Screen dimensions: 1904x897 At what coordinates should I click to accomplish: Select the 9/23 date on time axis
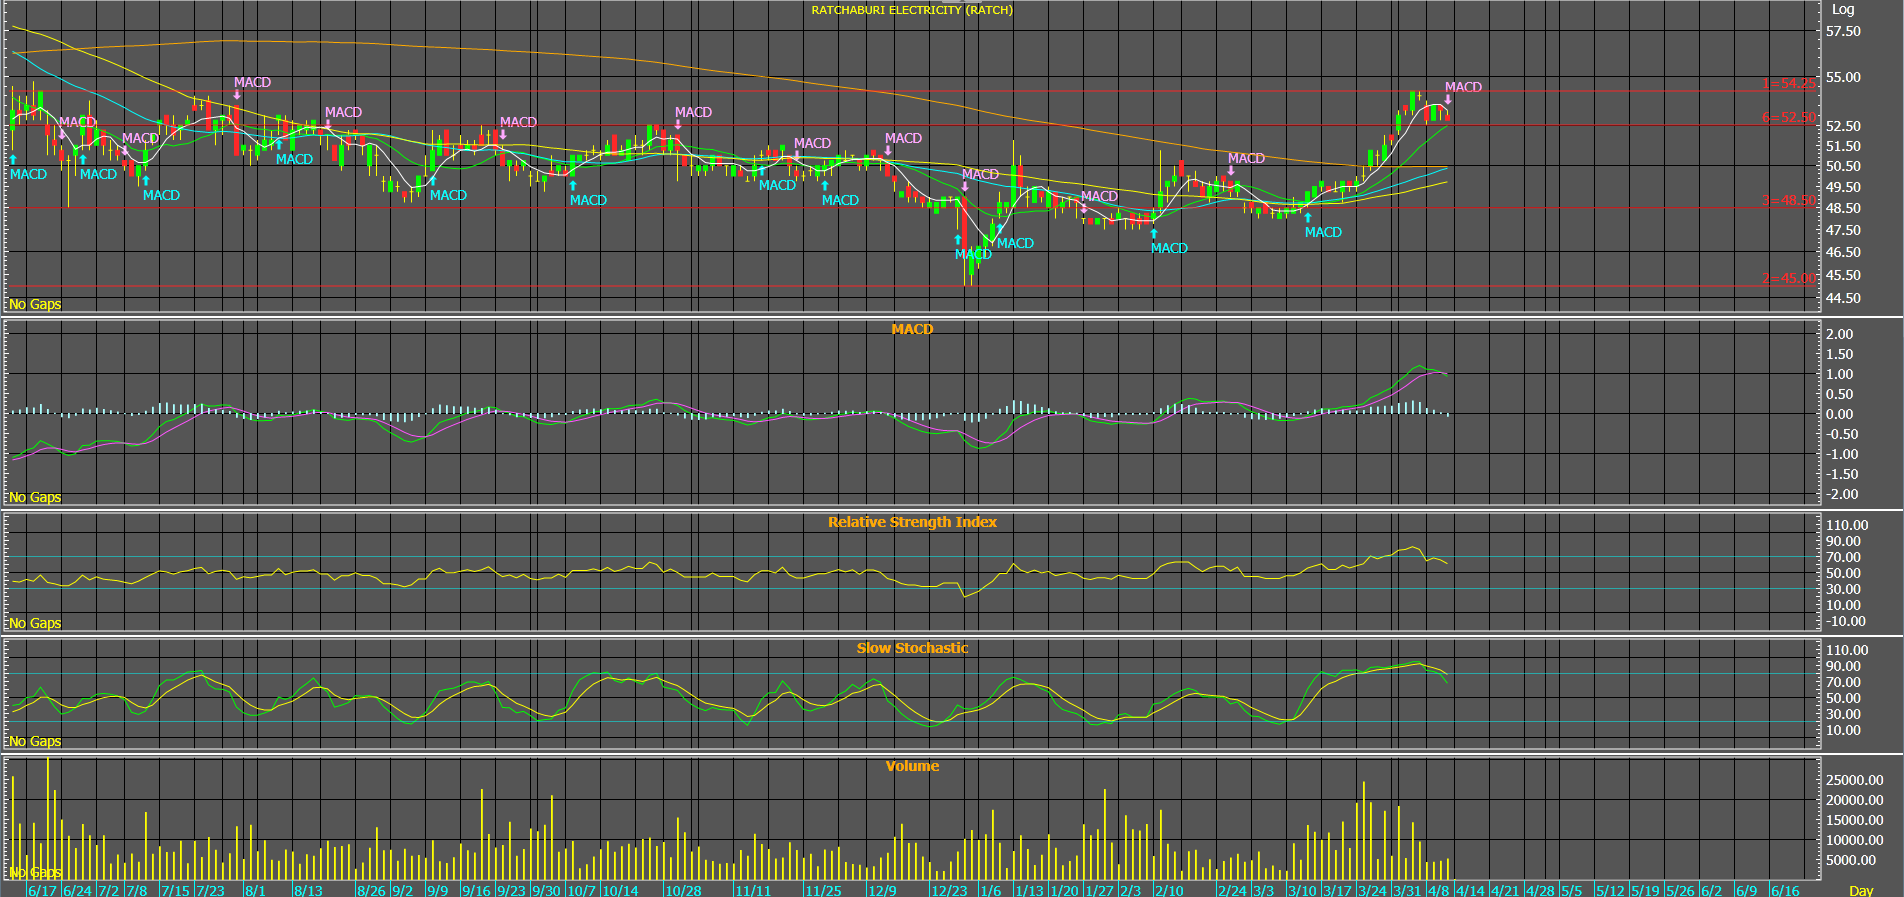[511, 890]
